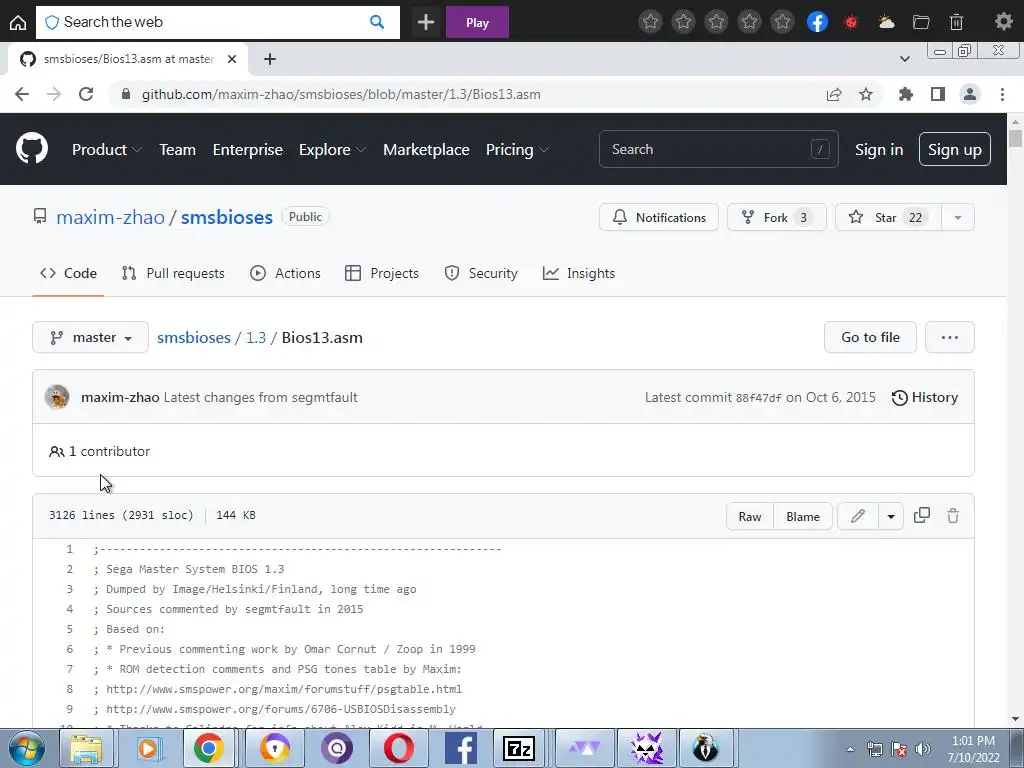Open the maxim-zhao owner link
The width and height of the screenshot is (1024, 768).
110,217
